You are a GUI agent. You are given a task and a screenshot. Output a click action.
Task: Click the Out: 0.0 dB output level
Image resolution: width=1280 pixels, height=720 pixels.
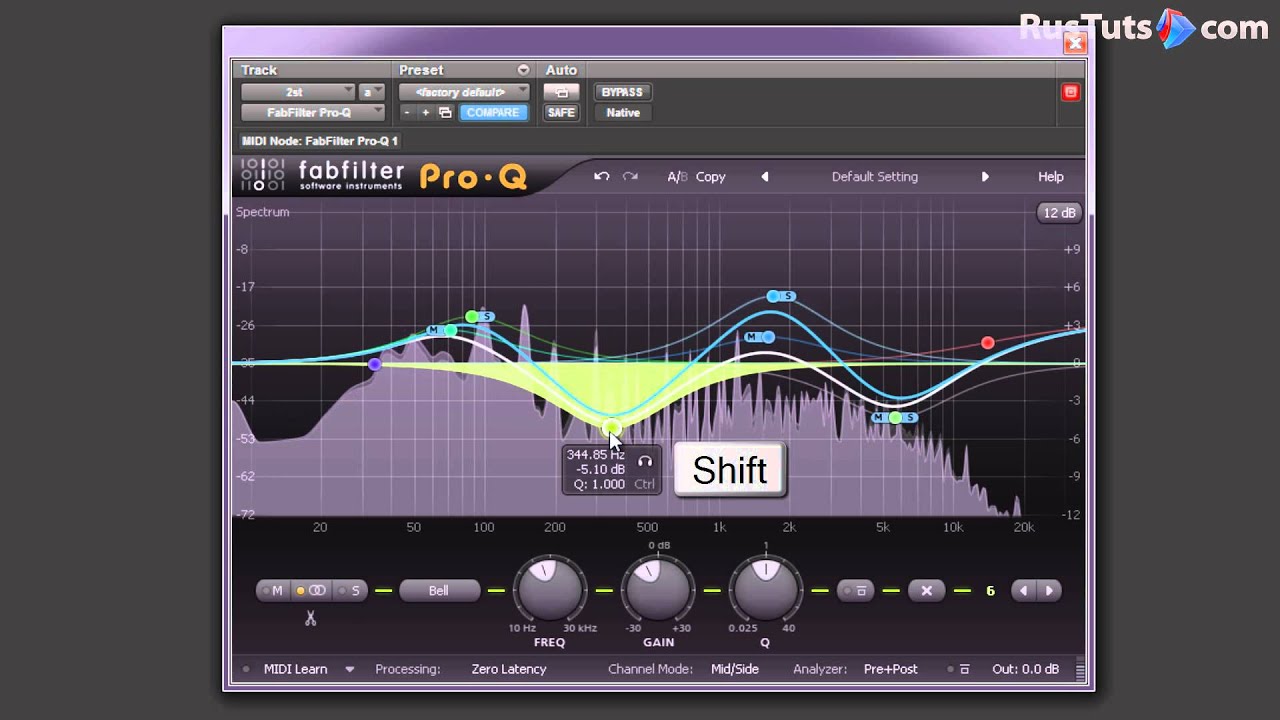(1025, 669)
